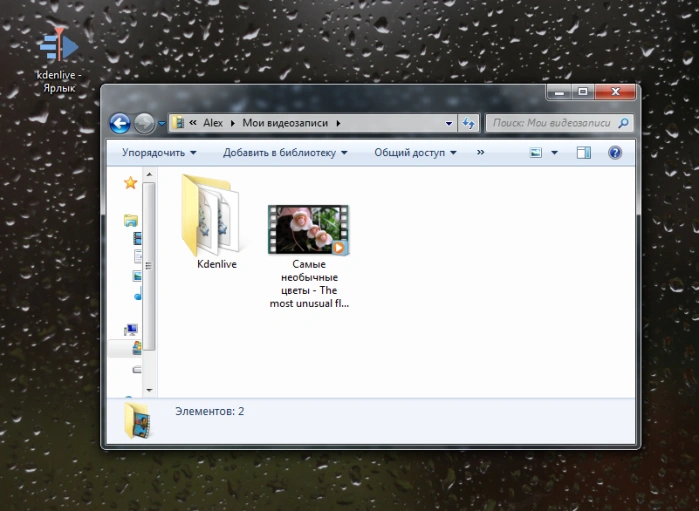Open the recent pages dropdown arrow
The image size is (699, 511).
[162, 124]
